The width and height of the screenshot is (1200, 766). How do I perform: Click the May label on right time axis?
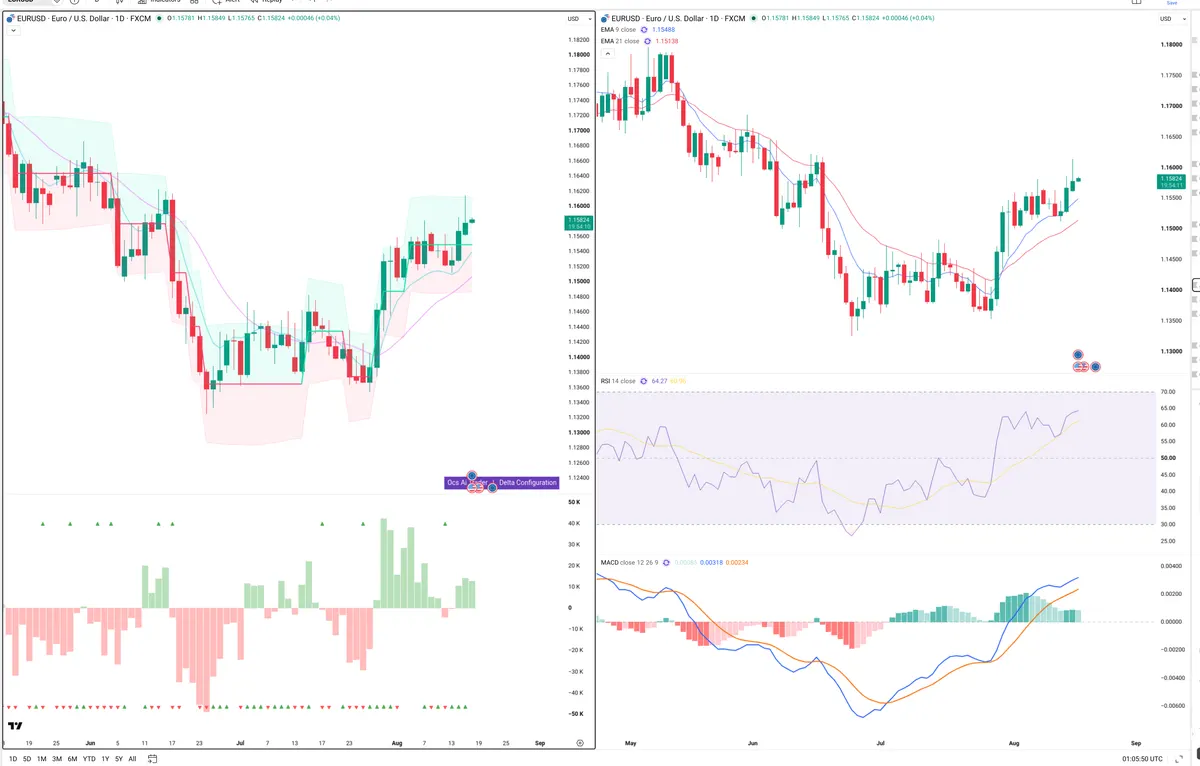pyautogui.click(x=630, y=744)
